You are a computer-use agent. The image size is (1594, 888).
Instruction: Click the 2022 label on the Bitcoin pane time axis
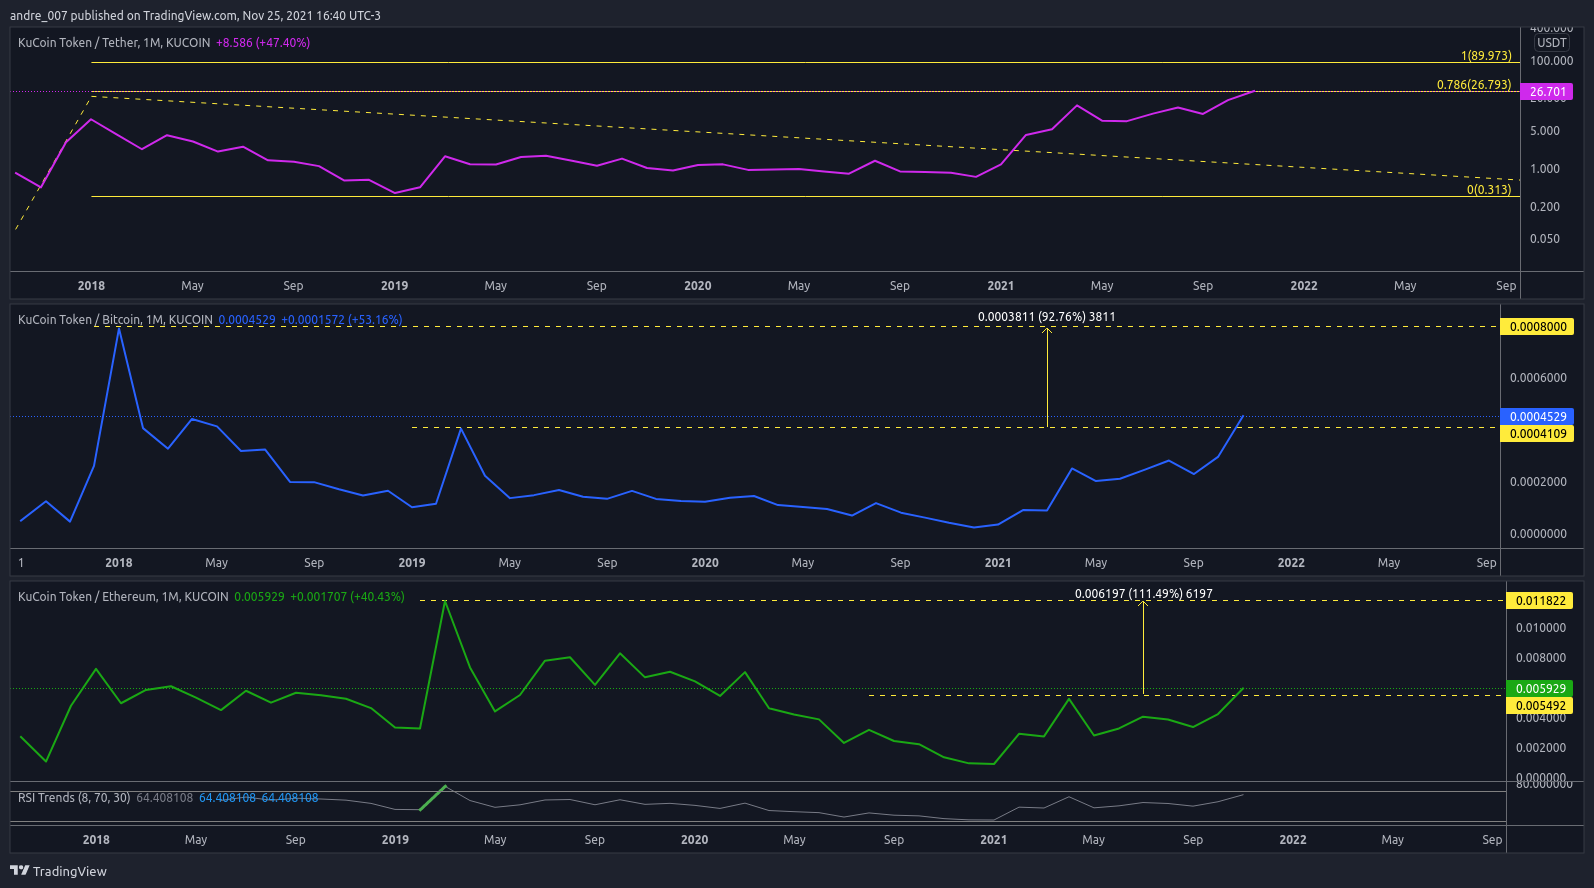pos(1291,563)
